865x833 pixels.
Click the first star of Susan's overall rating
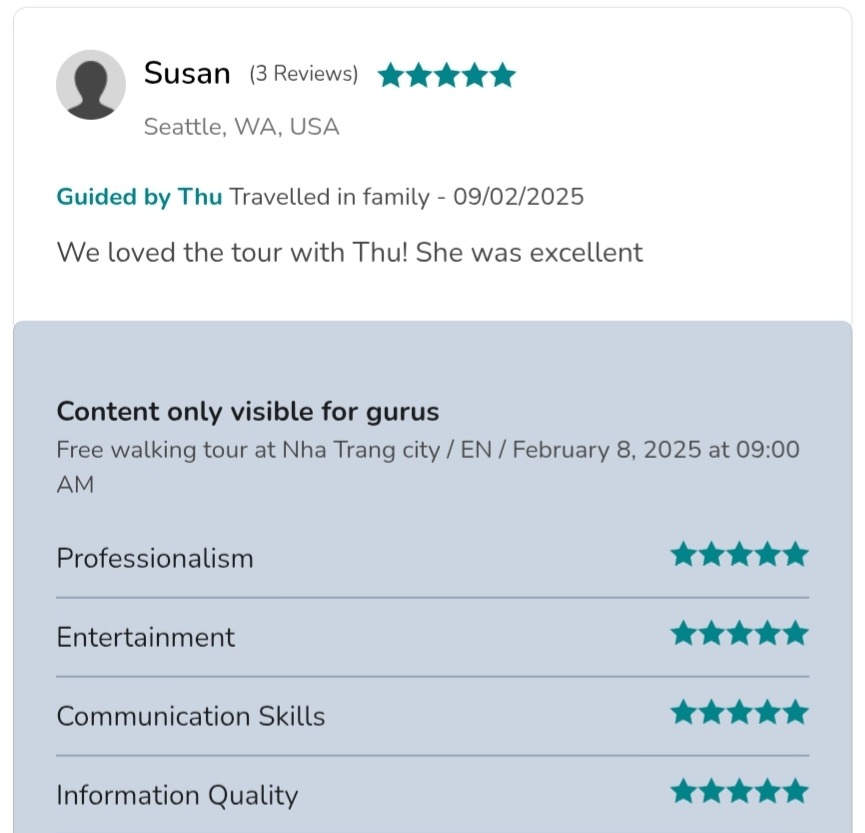(391, 75)
